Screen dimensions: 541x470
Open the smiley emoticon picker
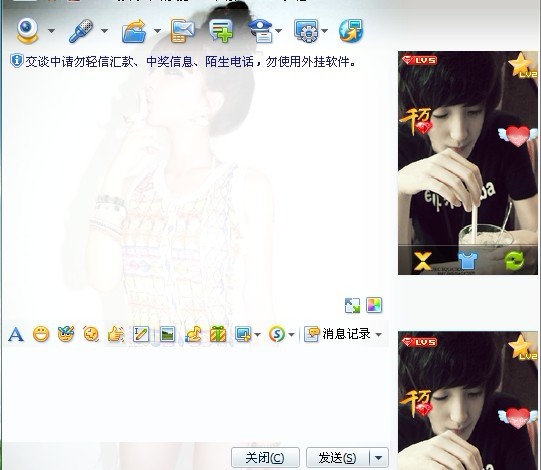(41, 334)
